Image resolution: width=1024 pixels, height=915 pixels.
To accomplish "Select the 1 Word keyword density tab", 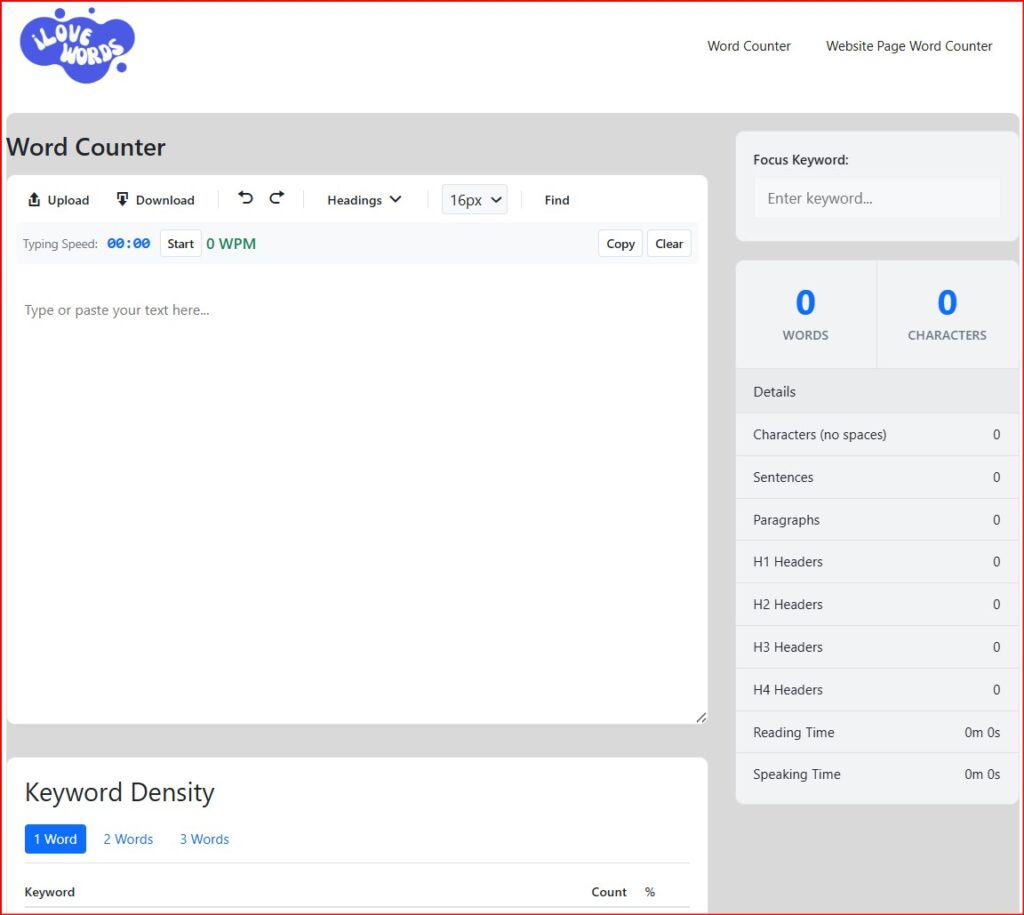I will coord(55,838).
